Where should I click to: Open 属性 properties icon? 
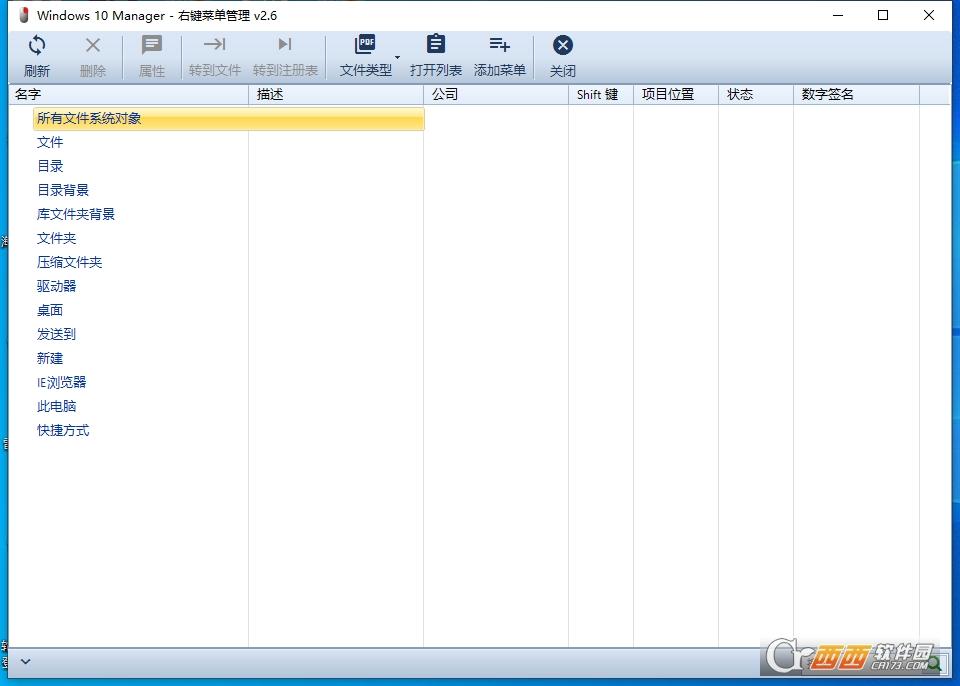(x=152, y=45)
